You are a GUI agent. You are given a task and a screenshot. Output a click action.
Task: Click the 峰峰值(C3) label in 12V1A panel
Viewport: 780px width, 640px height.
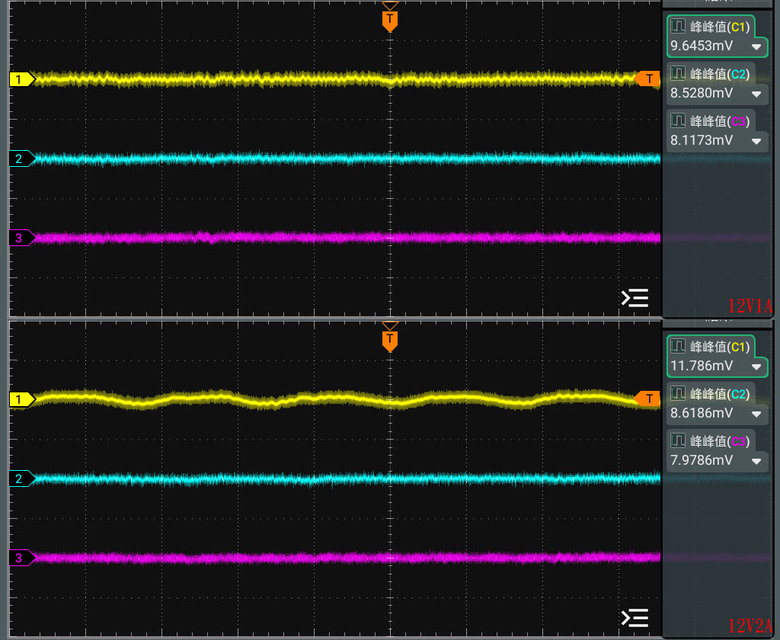(x=720, y=121)
